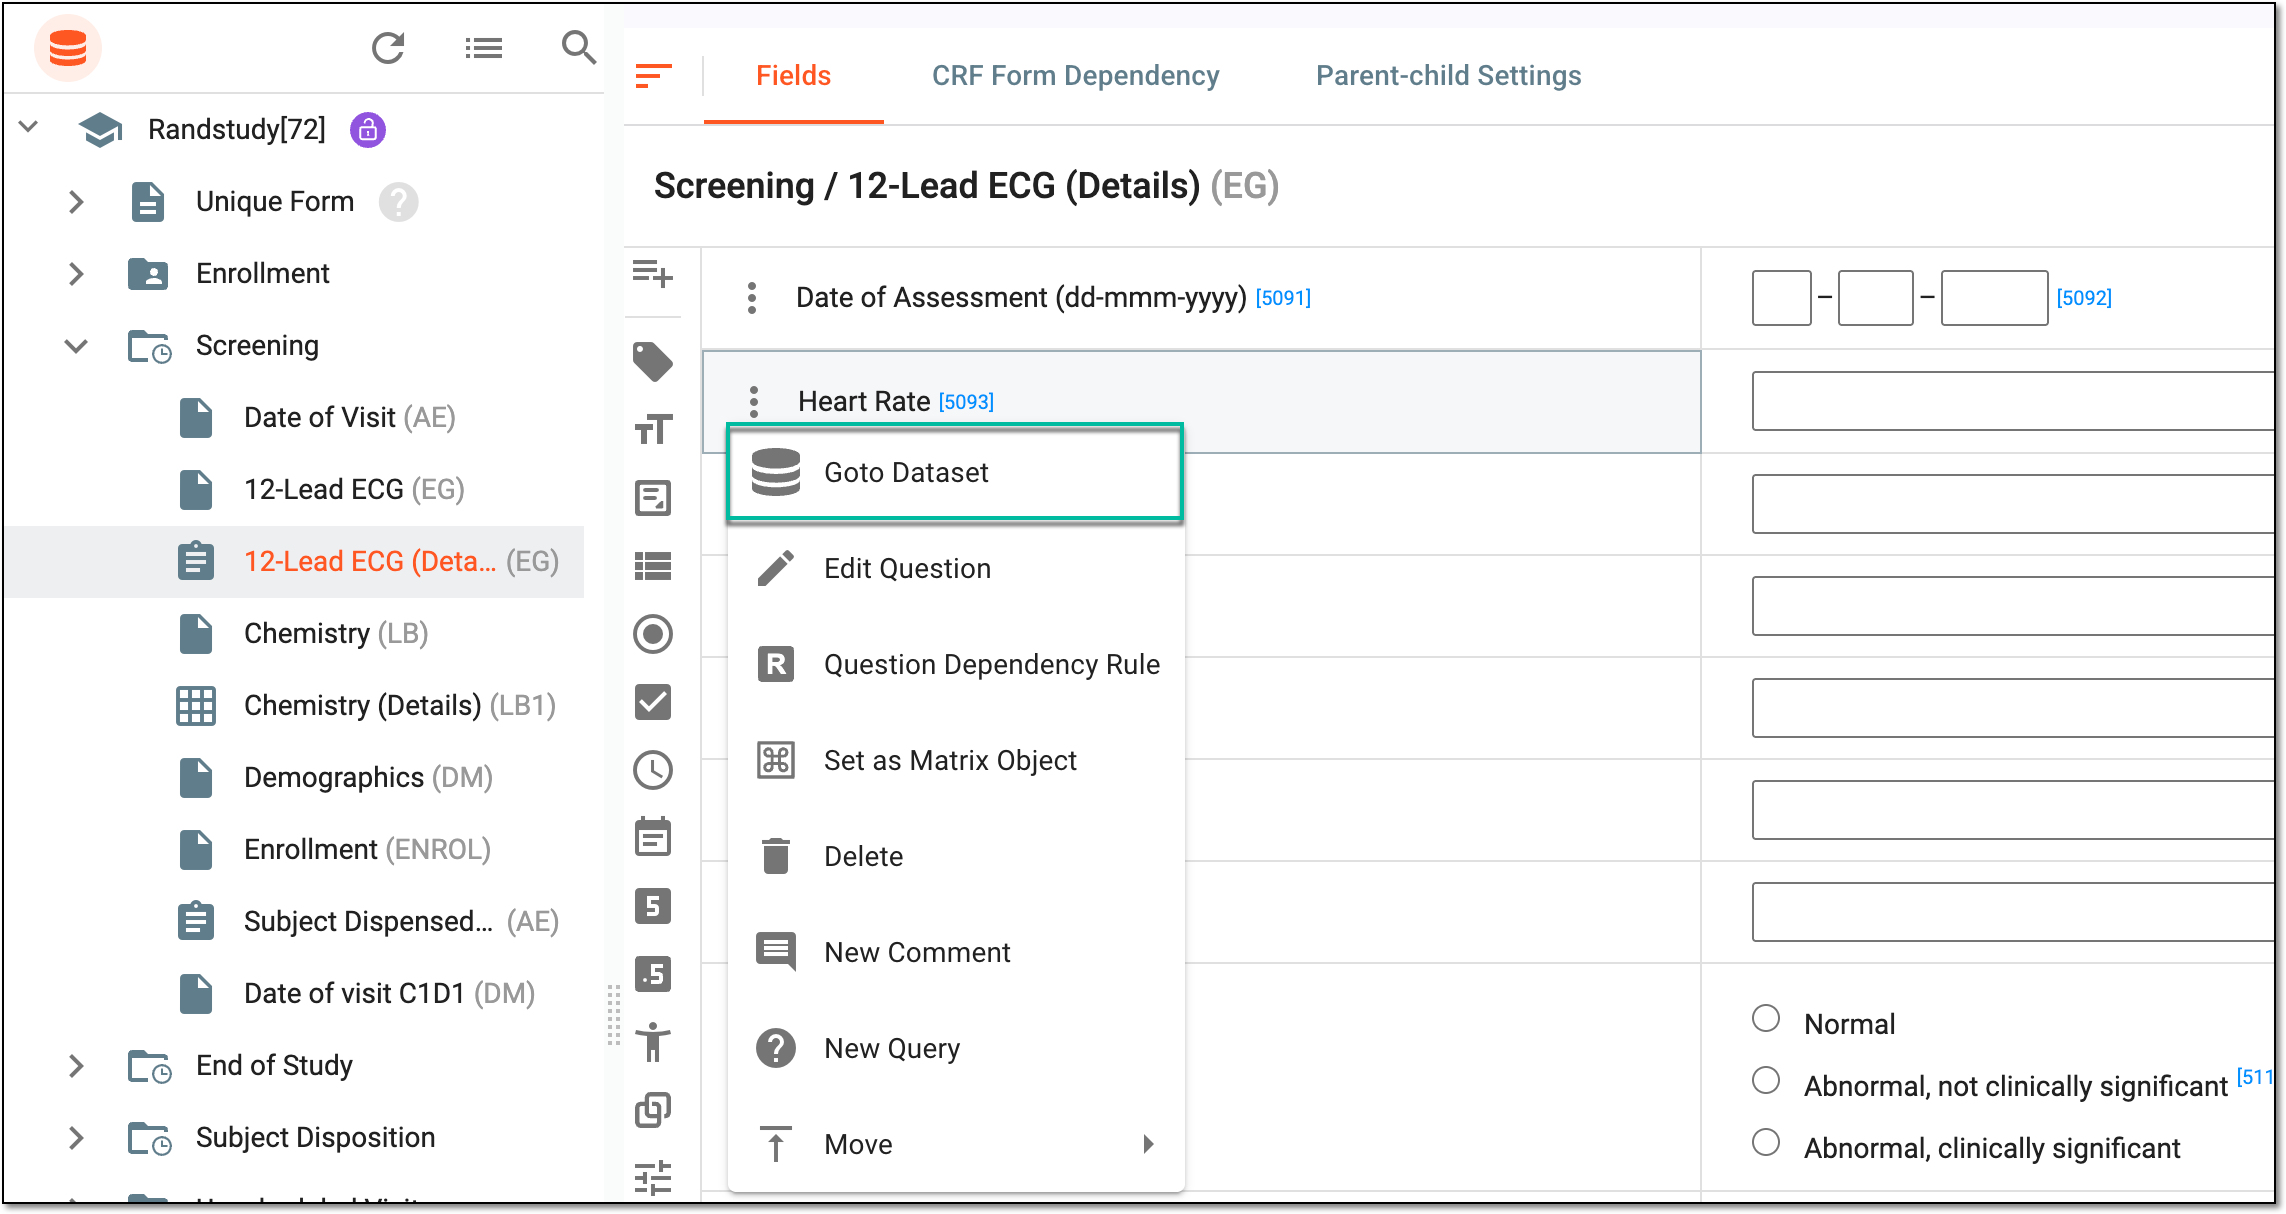Select the clock time field tool
Image resolution: width=2286 pixels, height=1214 pixels.
point(653,770)
